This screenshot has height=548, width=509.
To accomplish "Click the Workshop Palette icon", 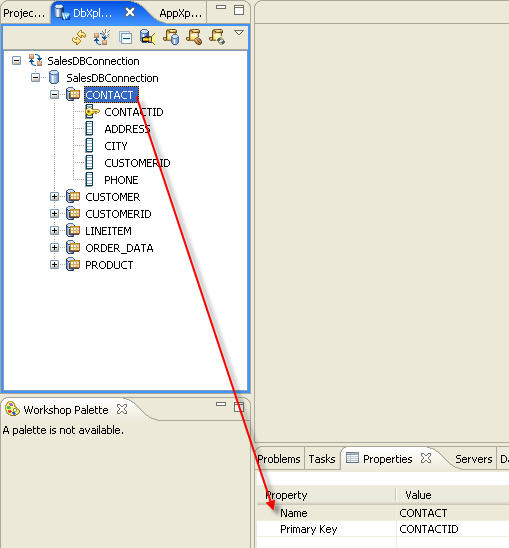I will (12, 409).
